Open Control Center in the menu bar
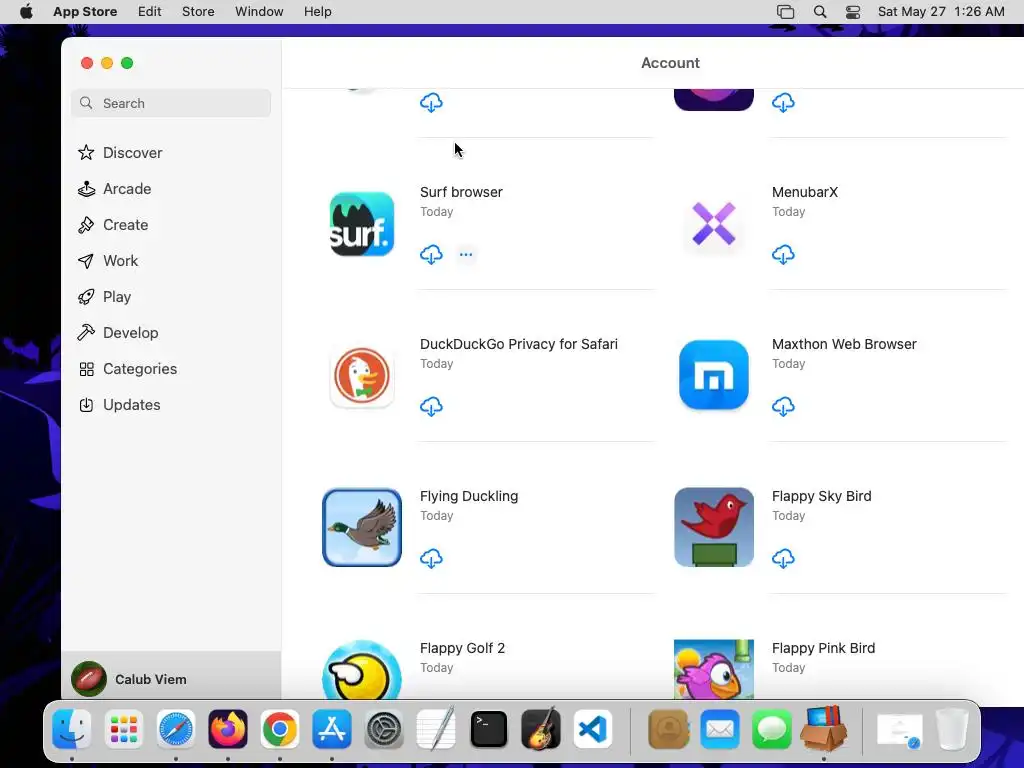Viewport: 1024px width, 768px height. click(x=852, y=12)
